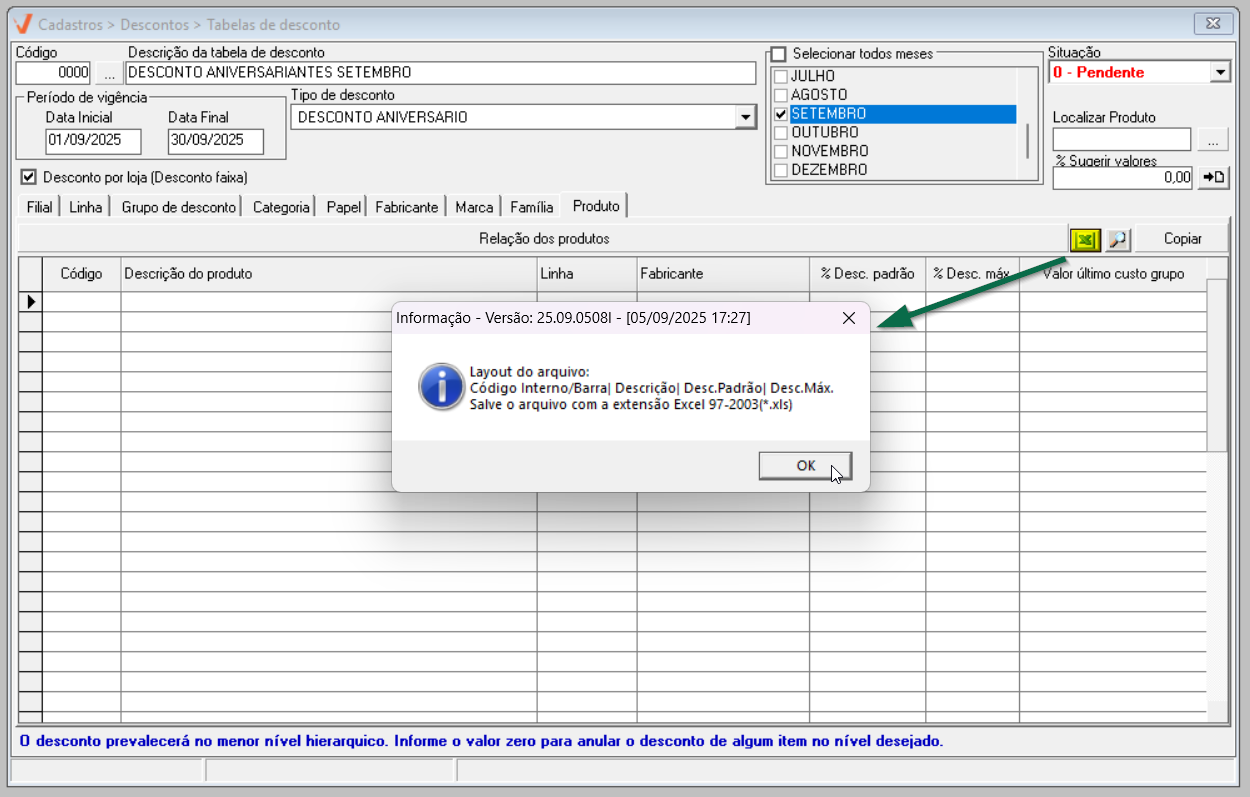
Task: Click the magnifier search icon button
Action: click(1117, 239)
